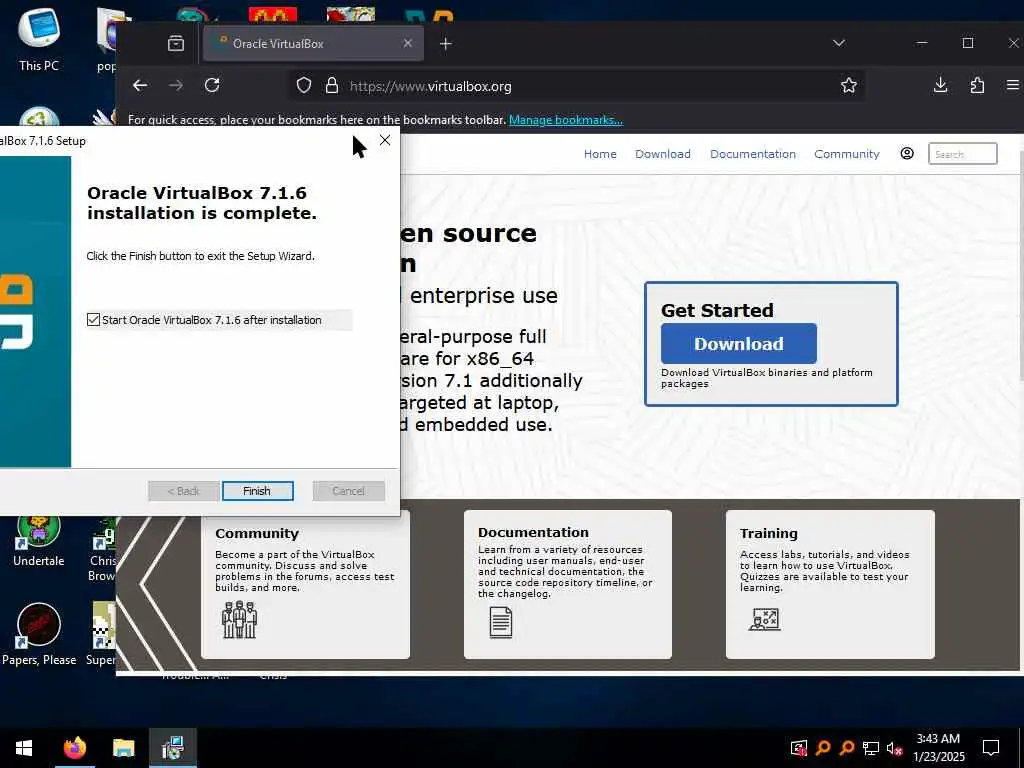Viewport: 1024px width, 768px height.
Task: Open the Firefox downloads panel
Action: [940, 86]
